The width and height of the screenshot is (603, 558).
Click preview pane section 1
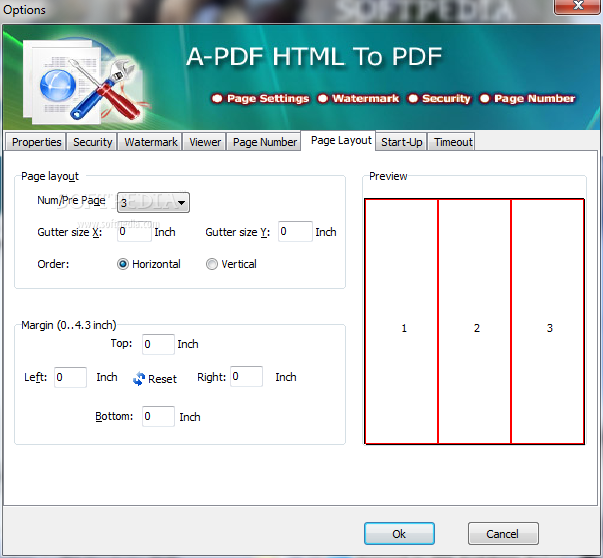coord(401,321)
